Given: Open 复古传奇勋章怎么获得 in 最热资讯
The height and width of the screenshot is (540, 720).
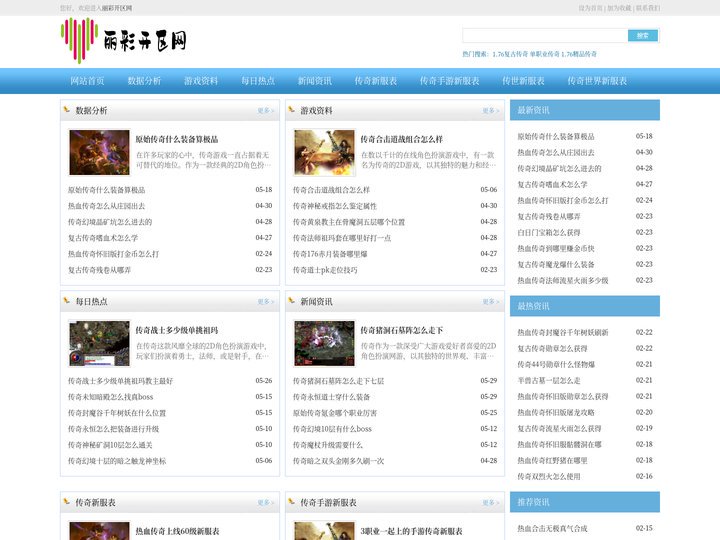Looking at the screenshot, I should (x=552, y=349).
